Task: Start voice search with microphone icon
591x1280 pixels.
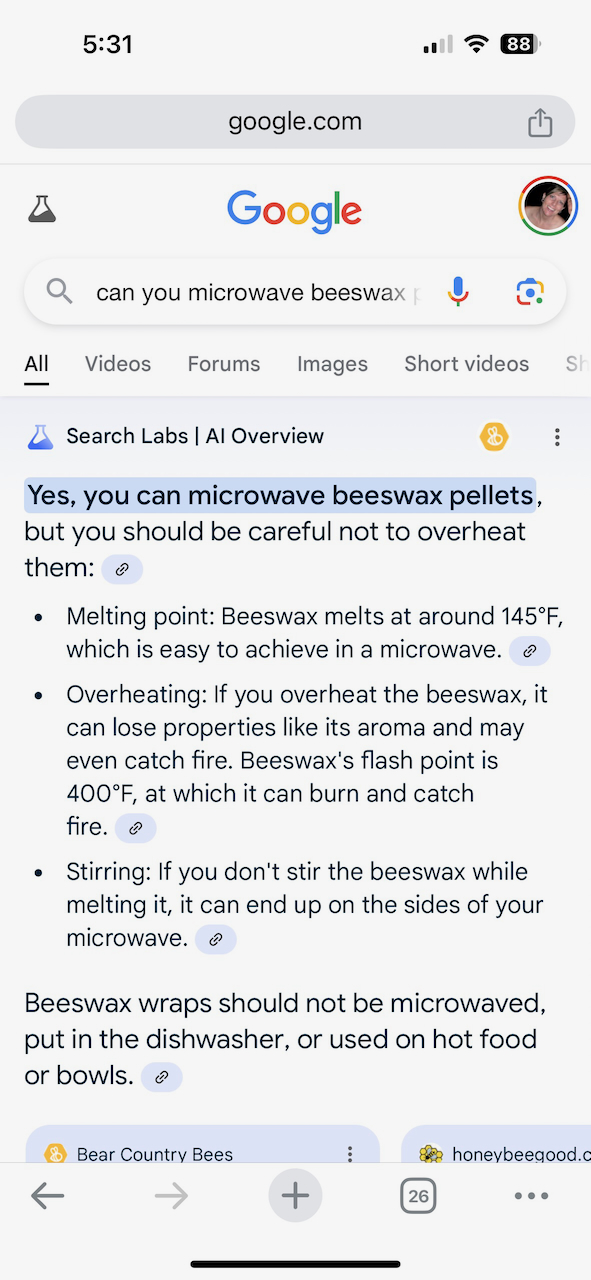Action: (458, 291)
